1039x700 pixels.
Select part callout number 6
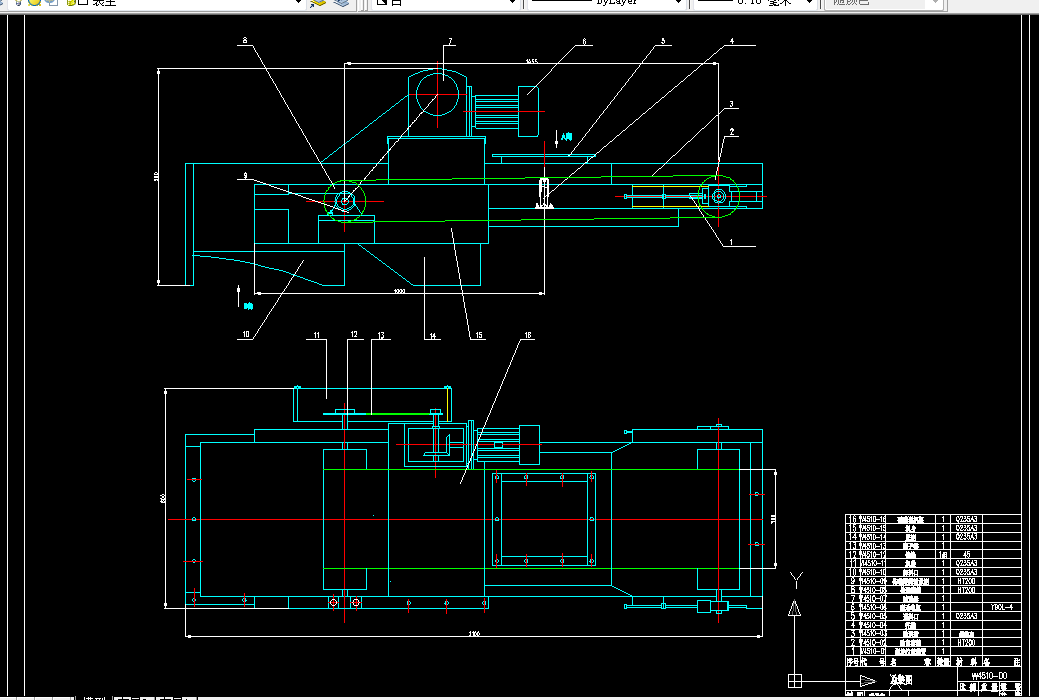click(584, 41)
